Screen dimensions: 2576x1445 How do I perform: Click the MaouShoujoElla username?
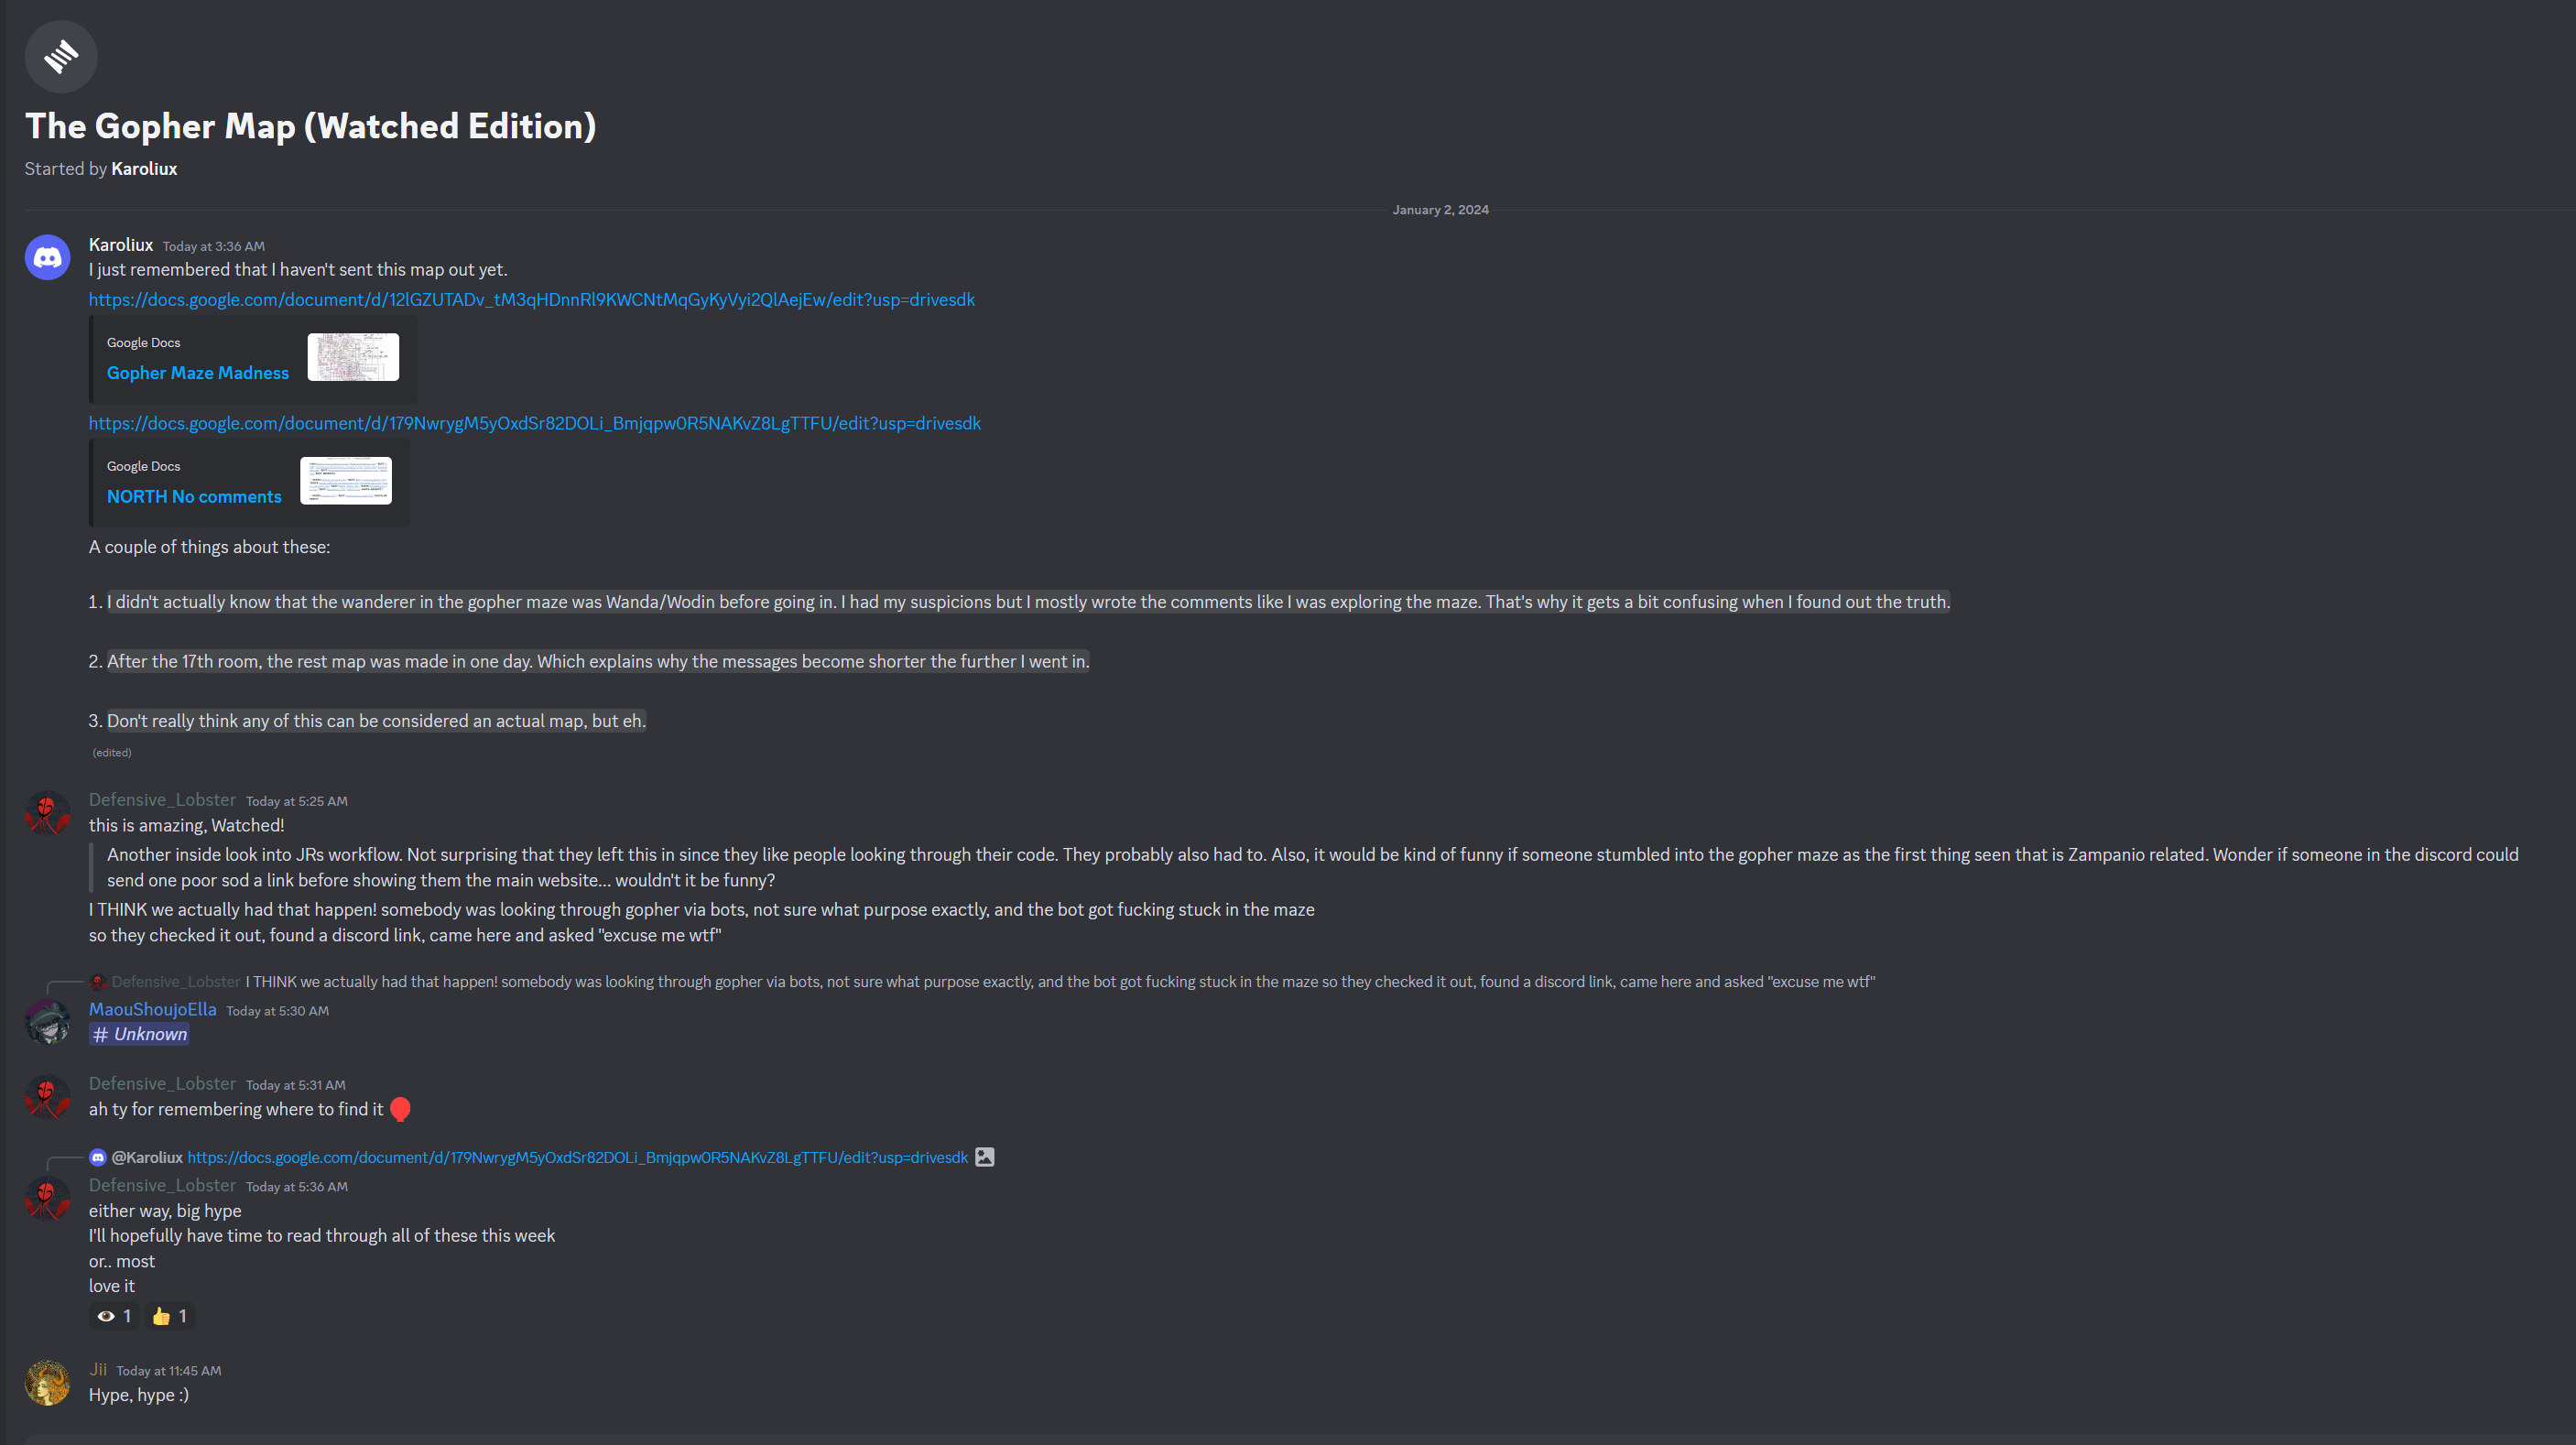point(152,1009)
